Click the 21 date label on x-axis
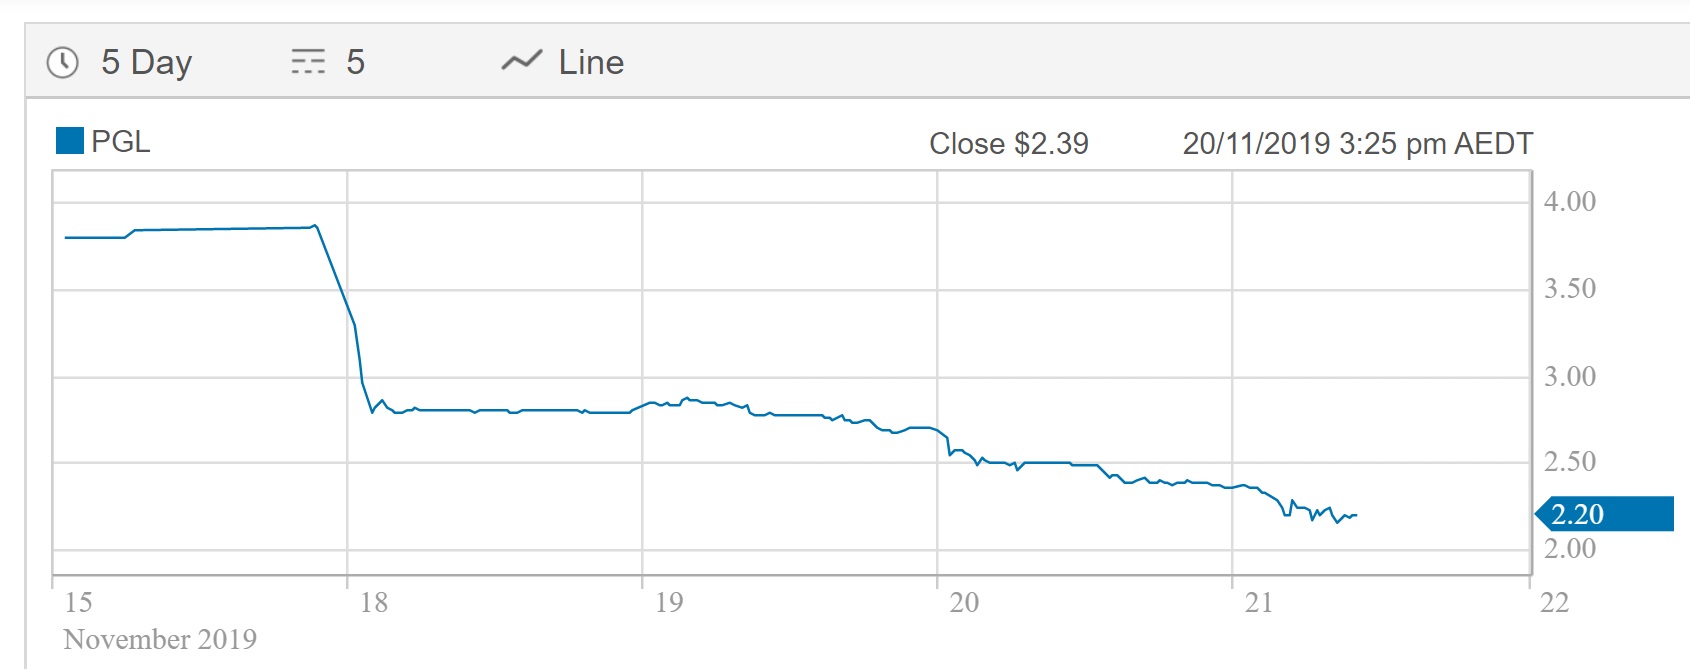 (x=1259, y=602)
